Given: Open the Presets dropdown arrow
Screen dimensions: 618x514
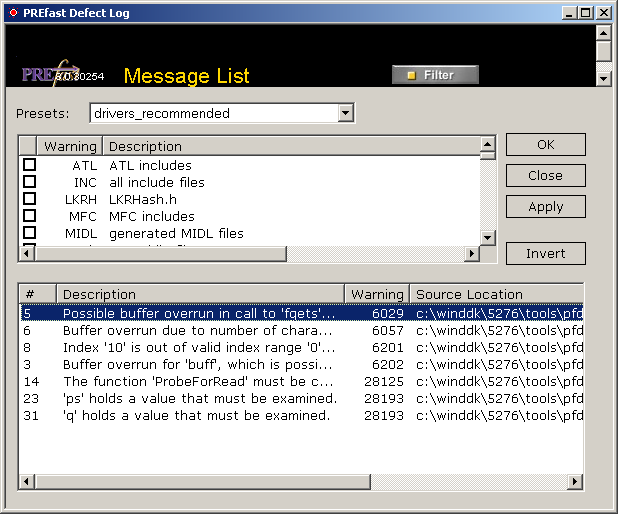Looking at the screenshot, I should click(x=345, y=113).
